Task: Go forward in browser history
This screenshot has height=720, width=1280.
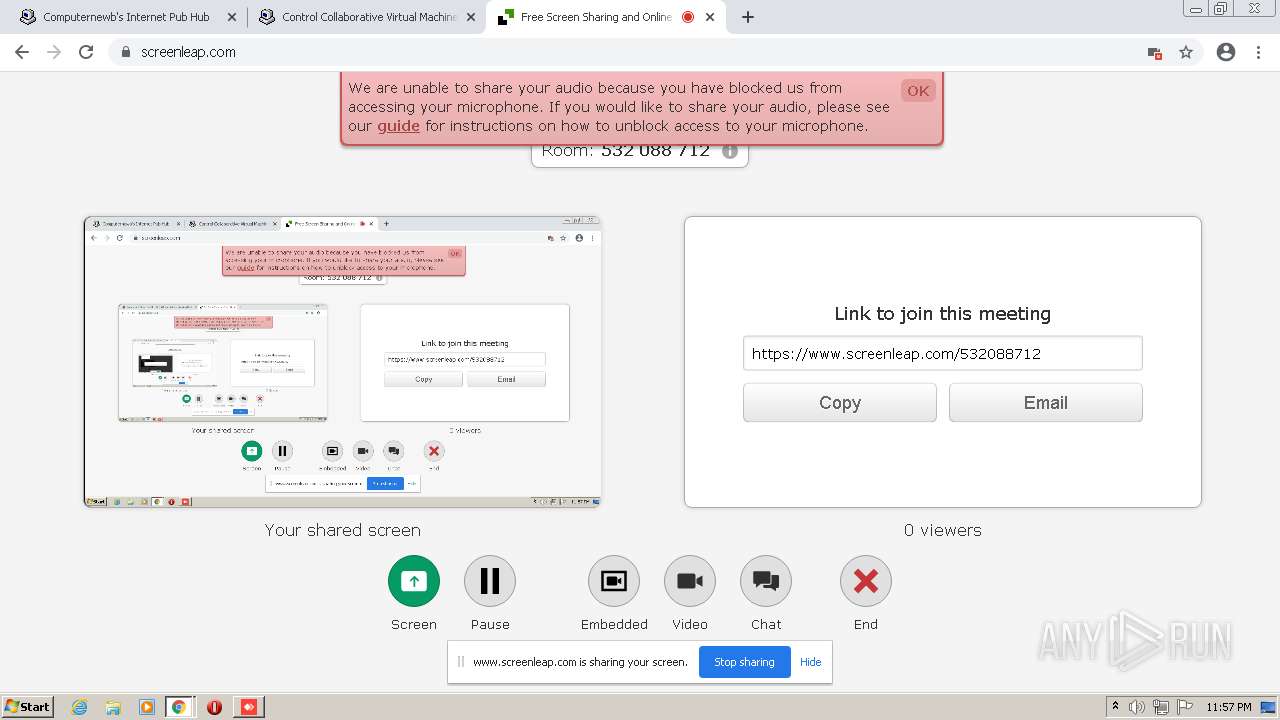Action: [x=54, y=52]
